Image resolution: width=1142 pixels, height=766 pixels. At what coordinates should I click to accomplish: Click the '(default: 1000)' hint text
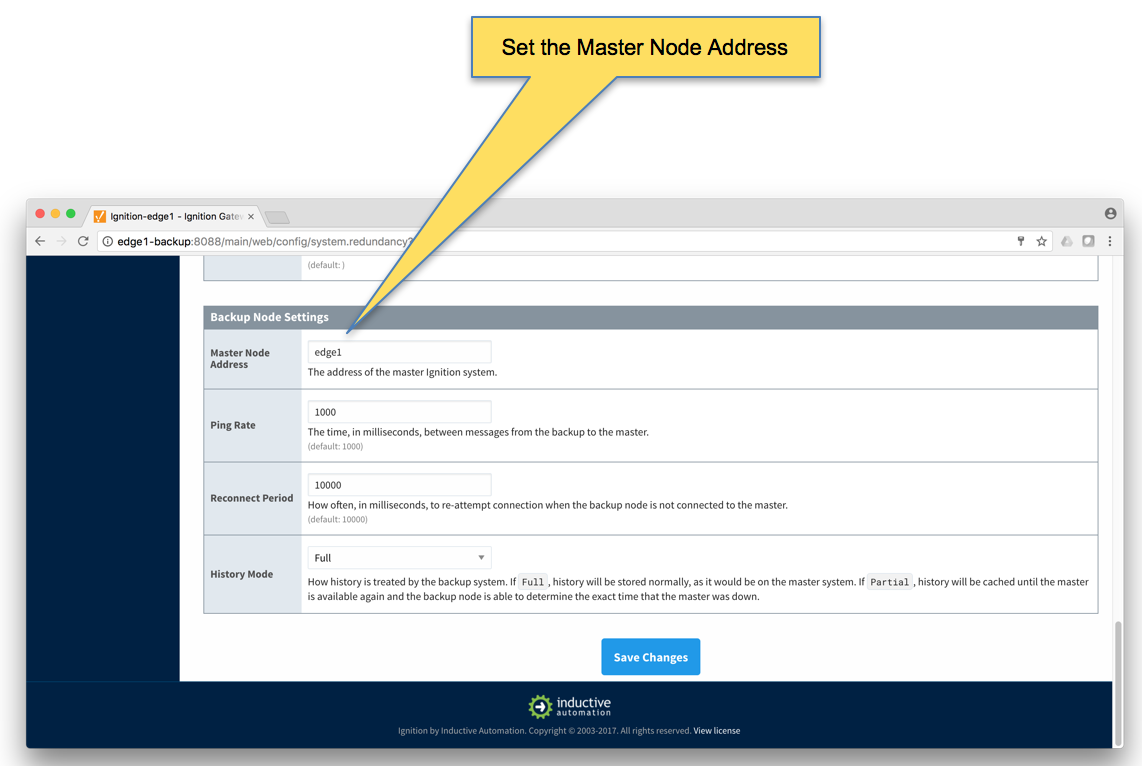click(x=335, y=446)
